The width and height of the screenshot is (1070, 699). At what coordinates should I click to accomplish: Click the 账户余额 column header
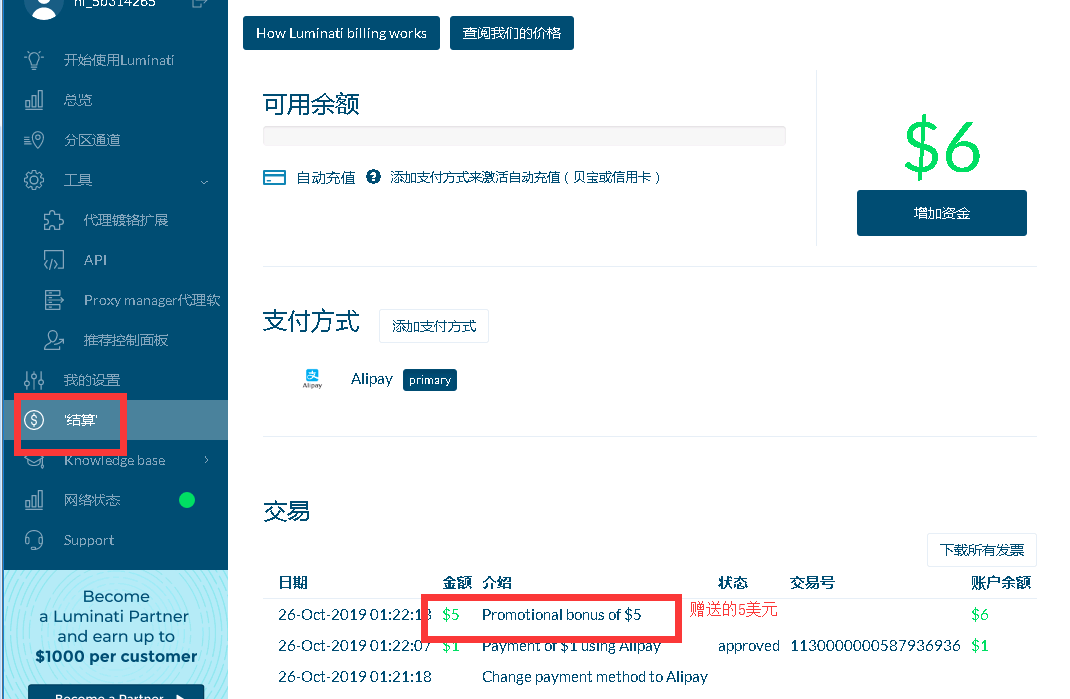[x=1001, y=582]
